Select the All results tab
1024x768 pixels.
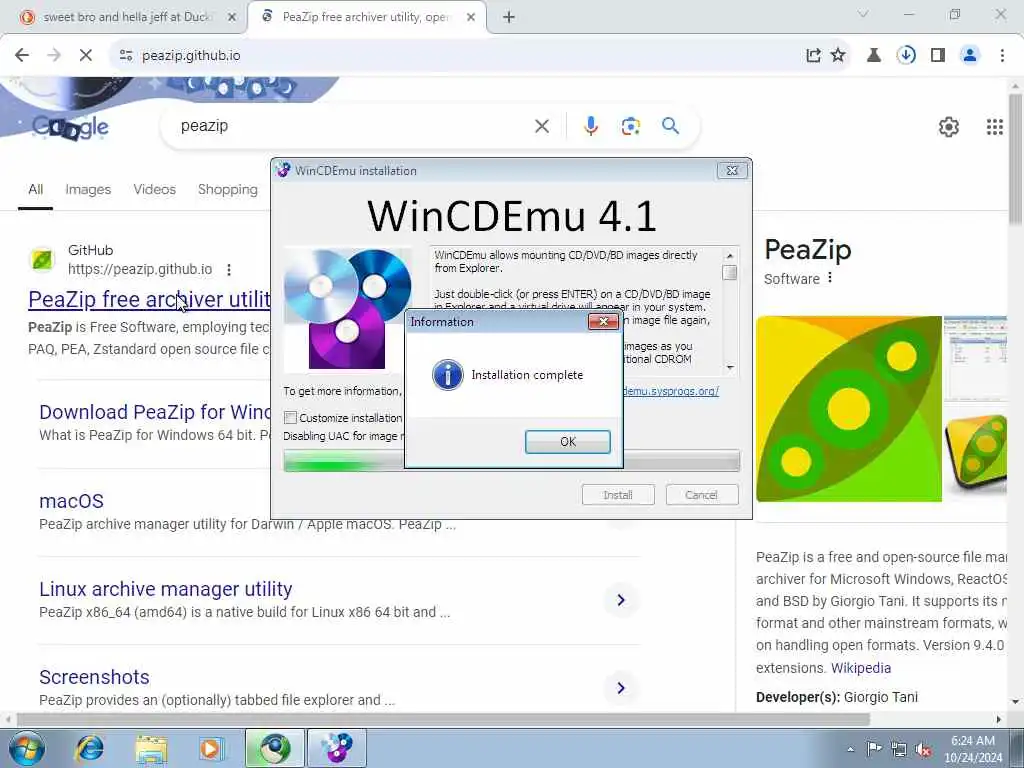35,189
